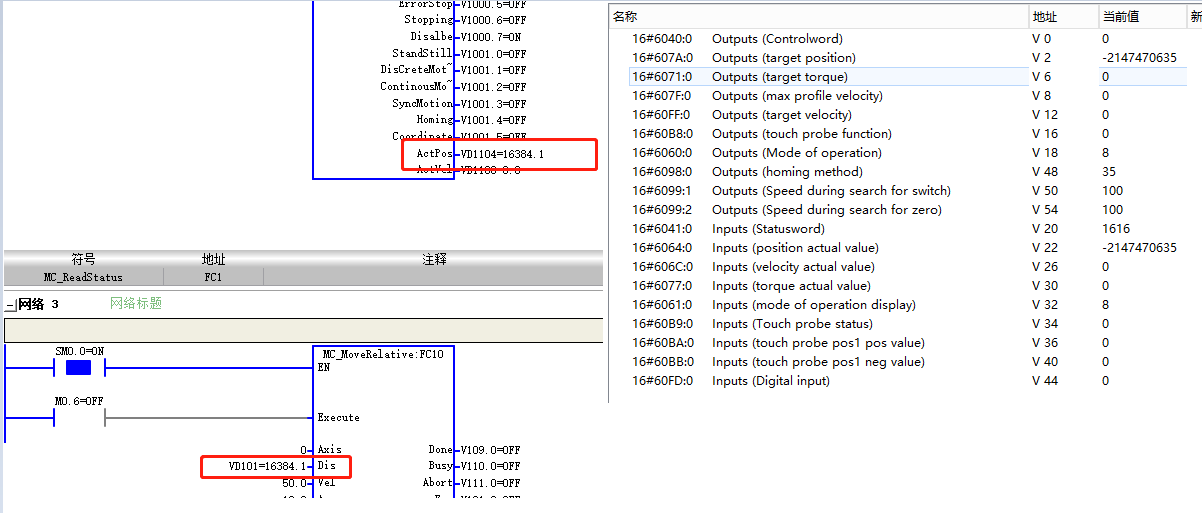Click the 当前值 column header
1202x513 pixels.
point(1142,17)
